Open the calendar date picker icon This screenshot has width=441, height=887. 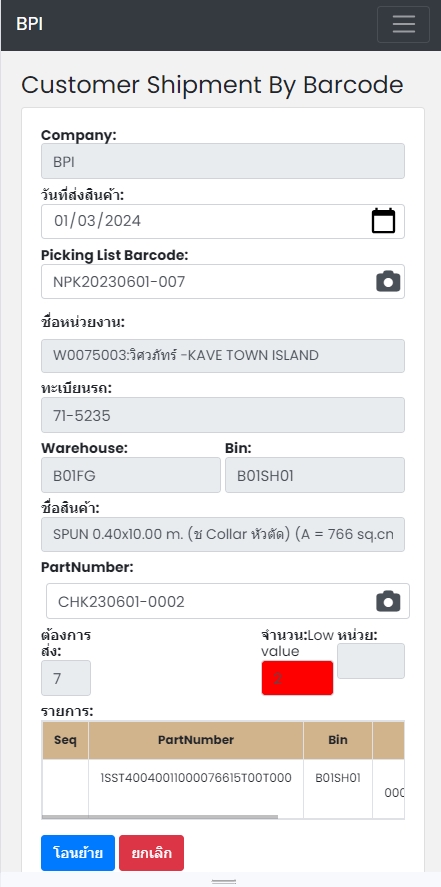(383, 221)
